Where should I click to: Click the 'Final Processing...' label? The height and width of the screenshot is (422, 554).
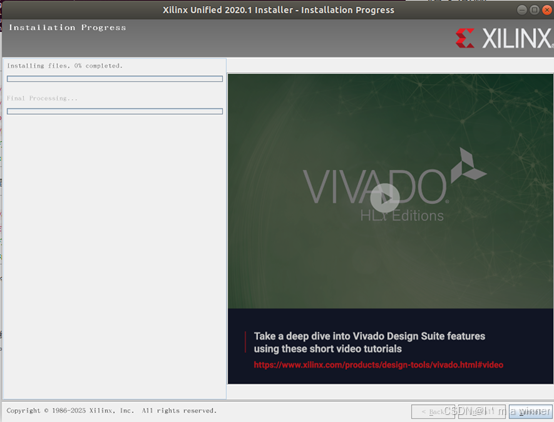pyautogui.click(x=42, y=98)
